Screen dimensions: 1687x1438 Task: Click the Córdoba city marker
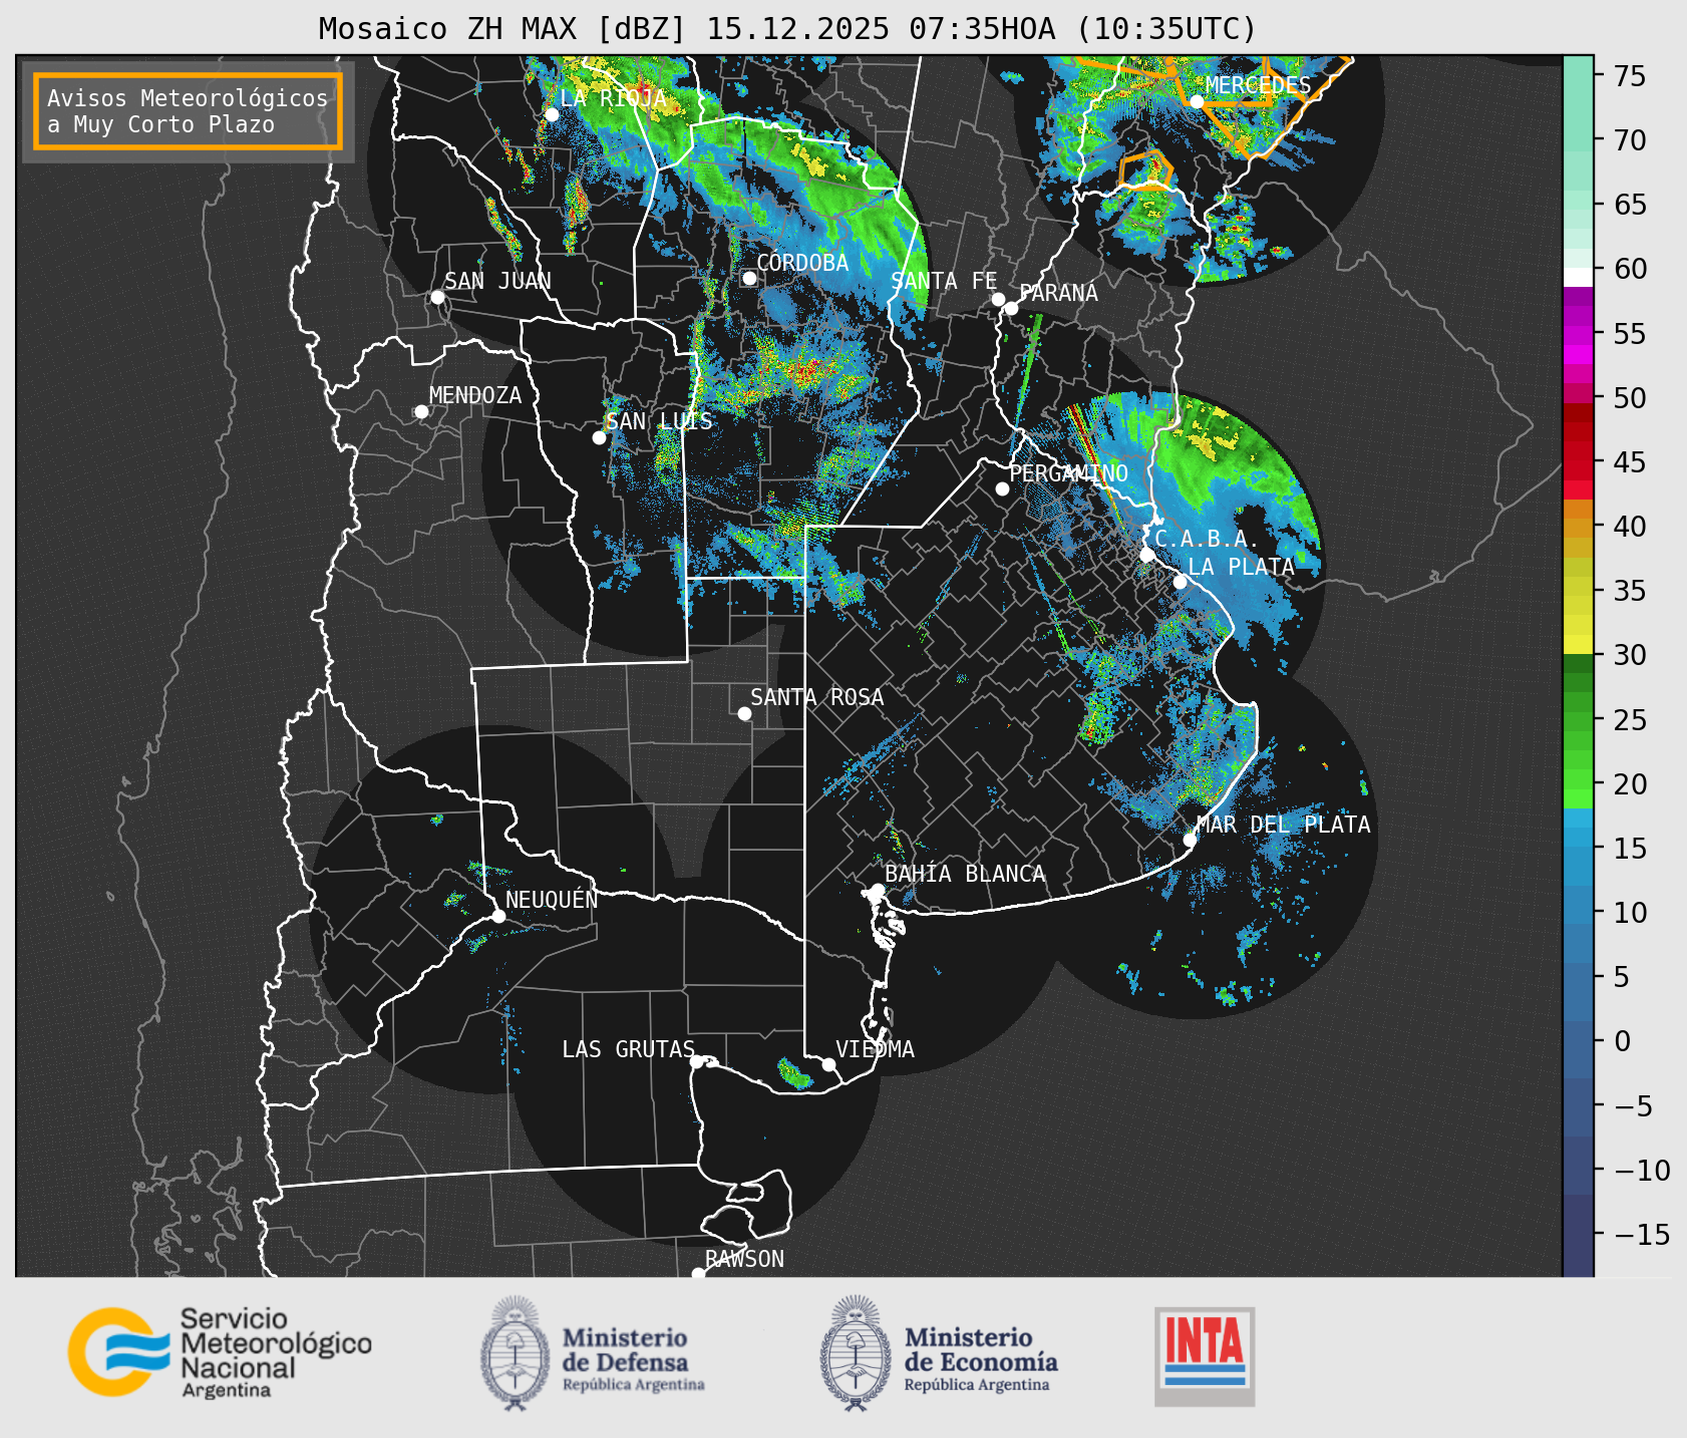pos(749,278)
